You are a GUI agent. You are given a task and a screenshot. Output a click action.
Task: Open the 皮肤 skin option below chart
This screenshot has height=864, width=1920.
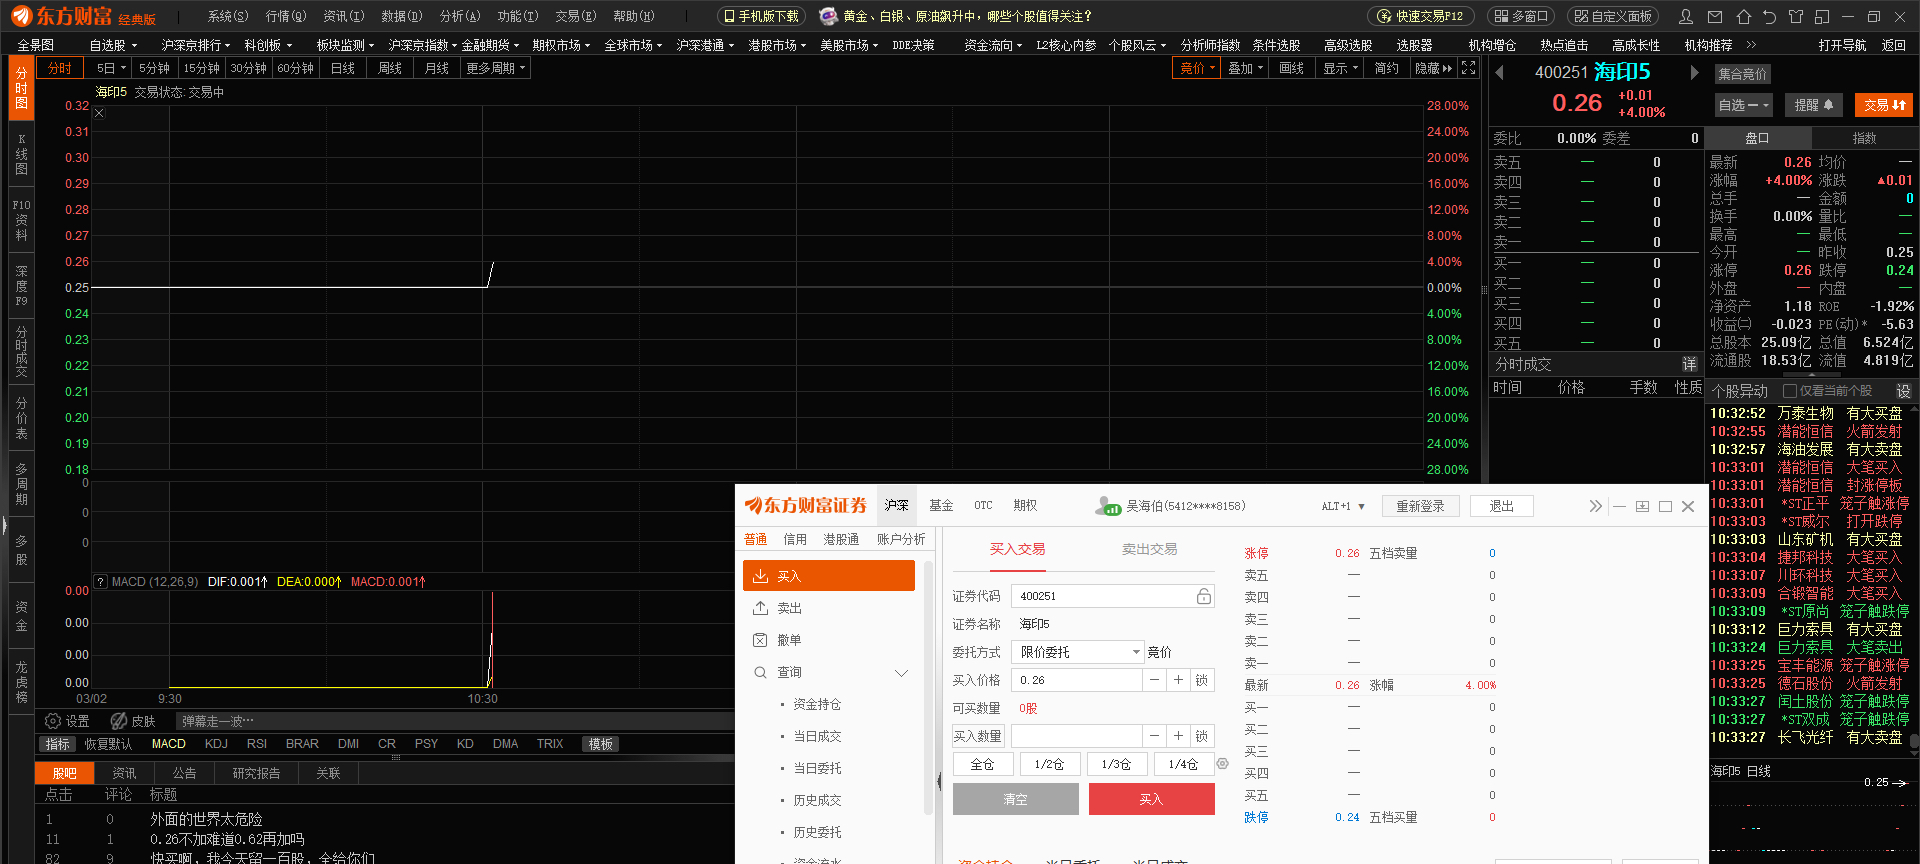coord(133,721)
